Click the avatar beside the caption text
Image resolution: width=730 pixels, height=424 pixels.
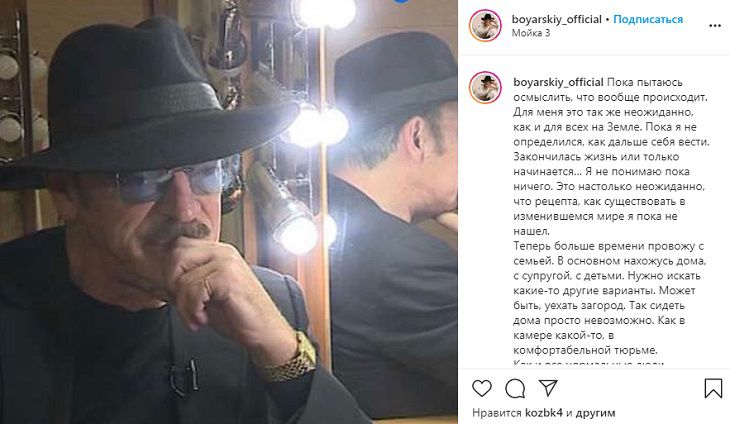click(x=486, y=87)
